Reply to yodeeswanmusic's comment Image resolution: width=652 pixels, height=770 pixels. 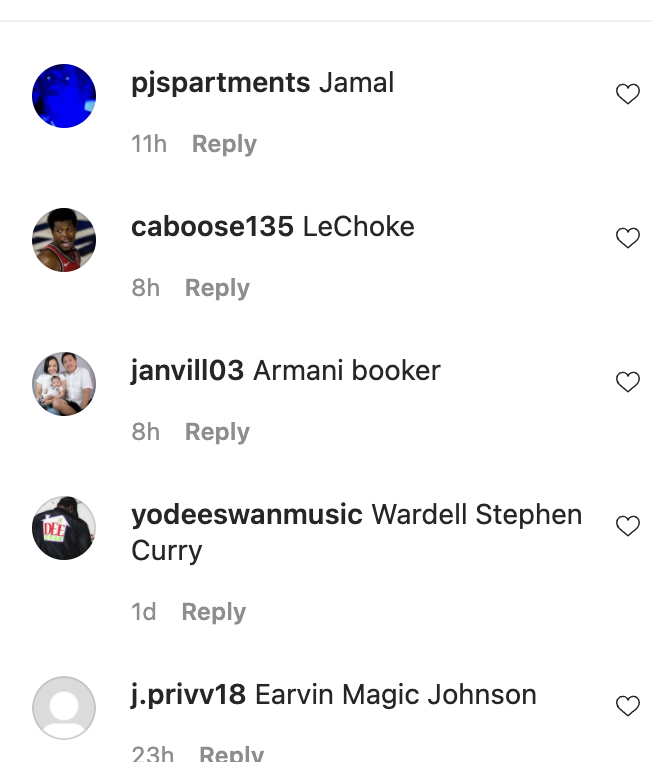coord(214,612)
